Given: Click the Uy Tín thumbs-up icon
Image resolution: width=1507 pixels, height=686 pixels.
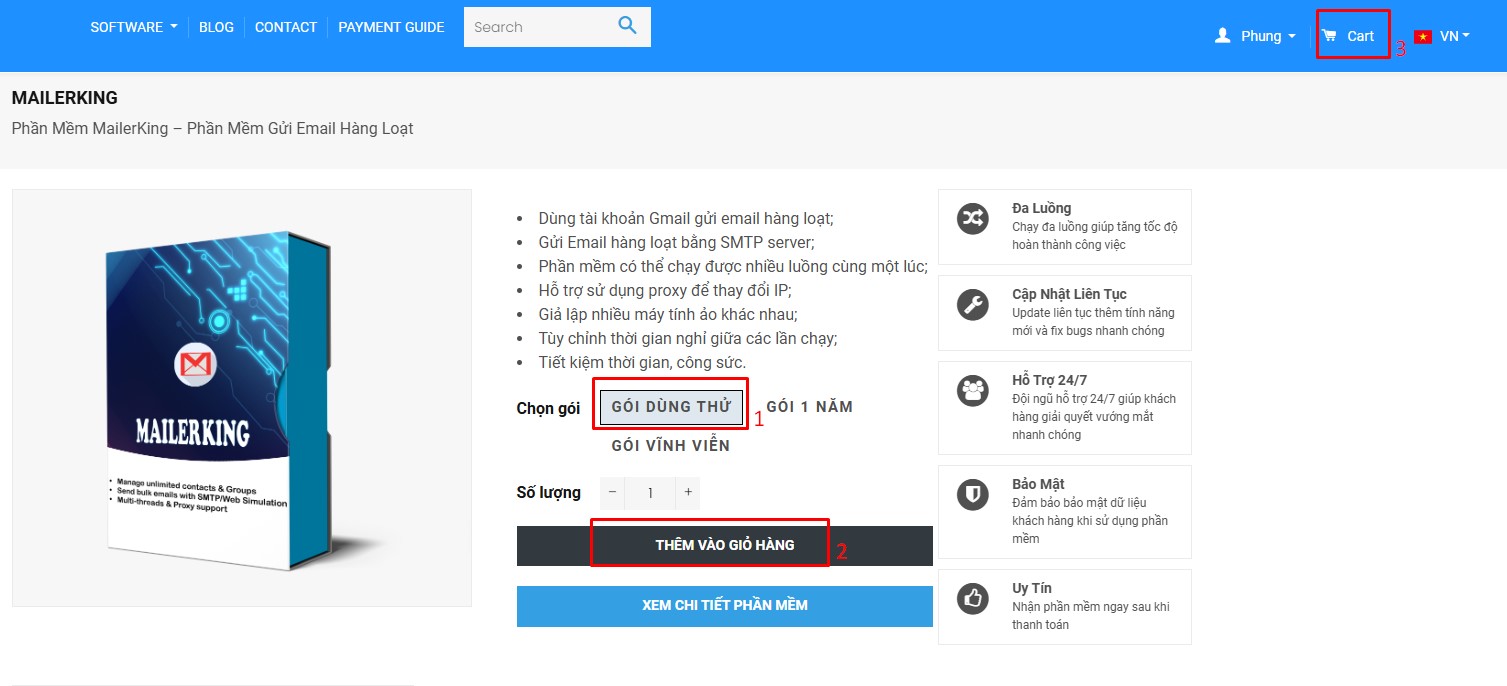Looking at the screenshot, I should 972,598.
